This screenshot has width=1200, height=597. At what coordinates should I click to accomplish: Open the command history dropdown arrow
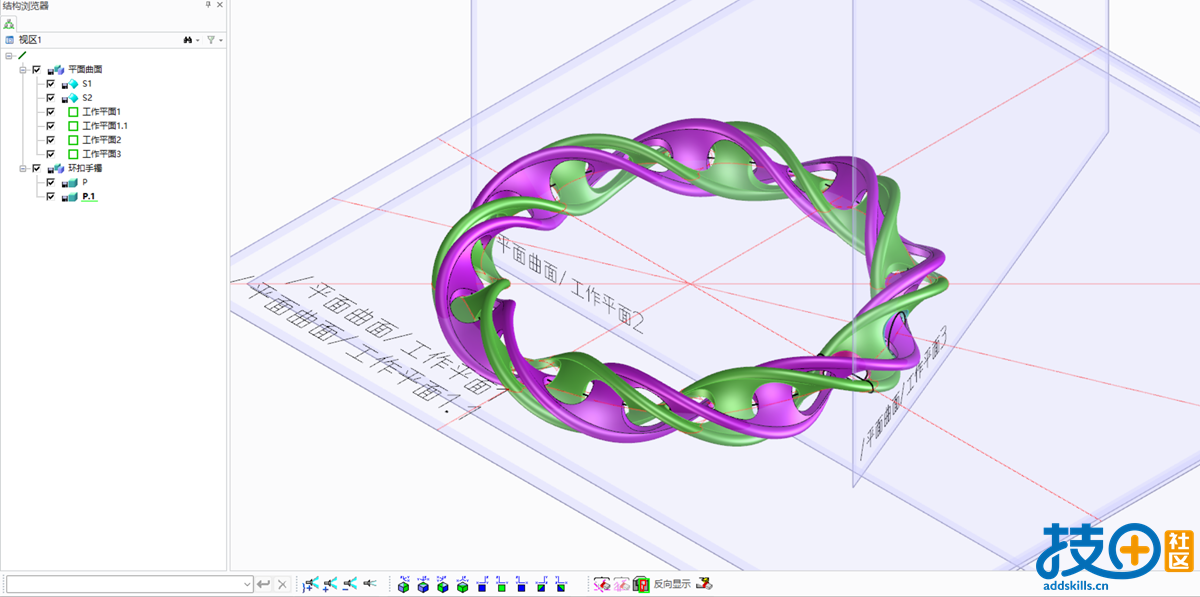coord(248,583)
